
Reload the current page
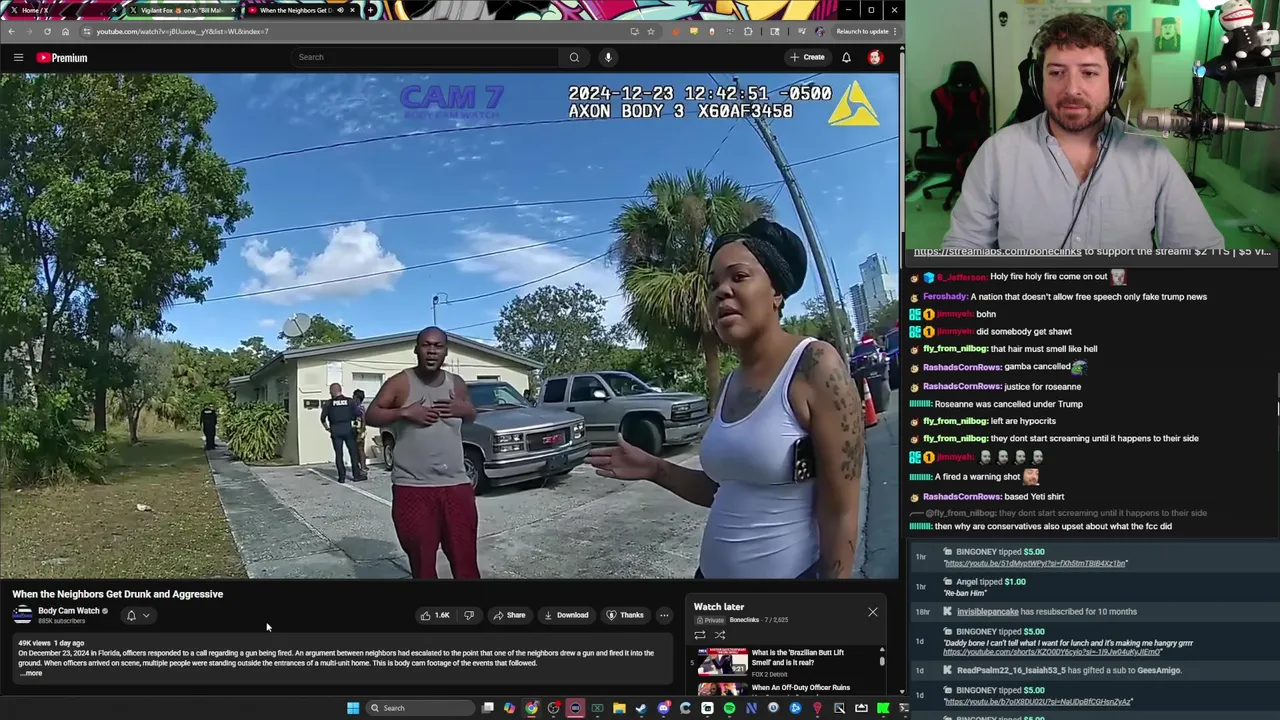(x=47, y=31)
